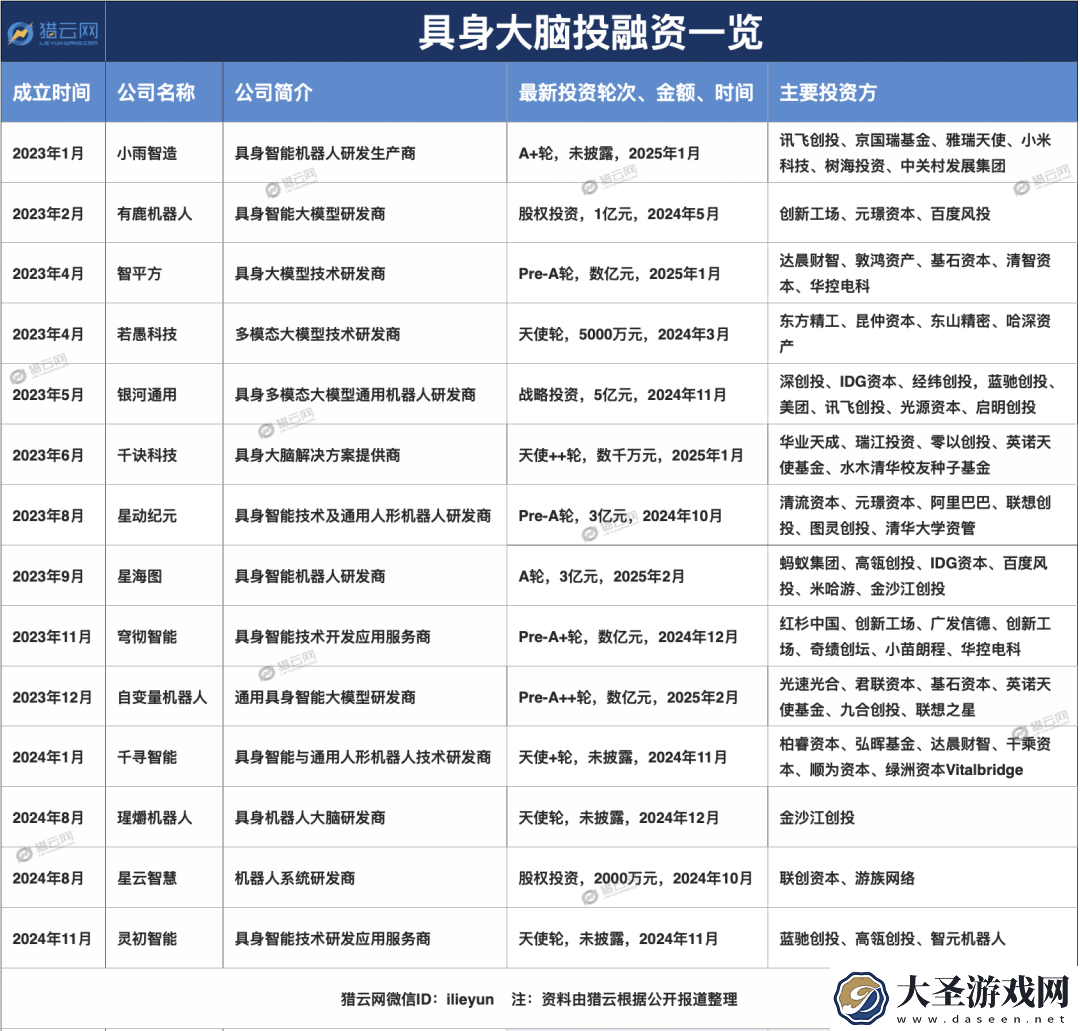Click company name 有鹿机器人
1080x1031 pixels.
click(154, 214)
